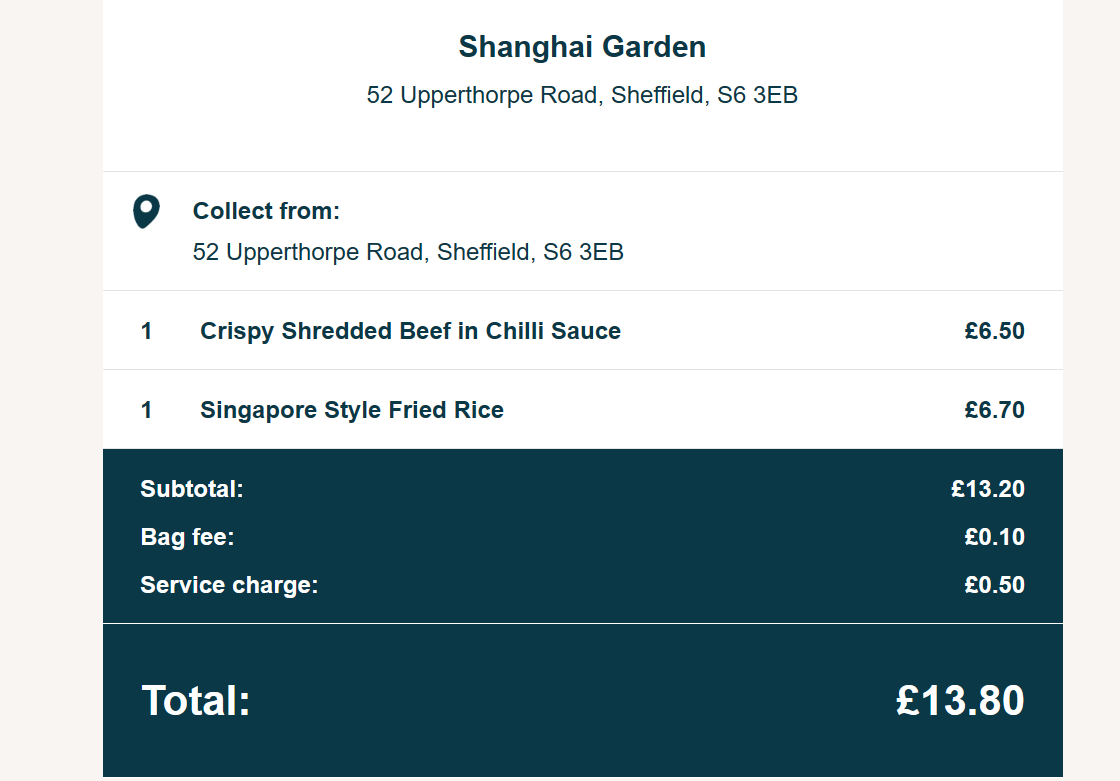Click the Crispy Shredded Beef in Chilli Sauce item
This screenshot has height=781, width=1120.
[x=410, y=331]
